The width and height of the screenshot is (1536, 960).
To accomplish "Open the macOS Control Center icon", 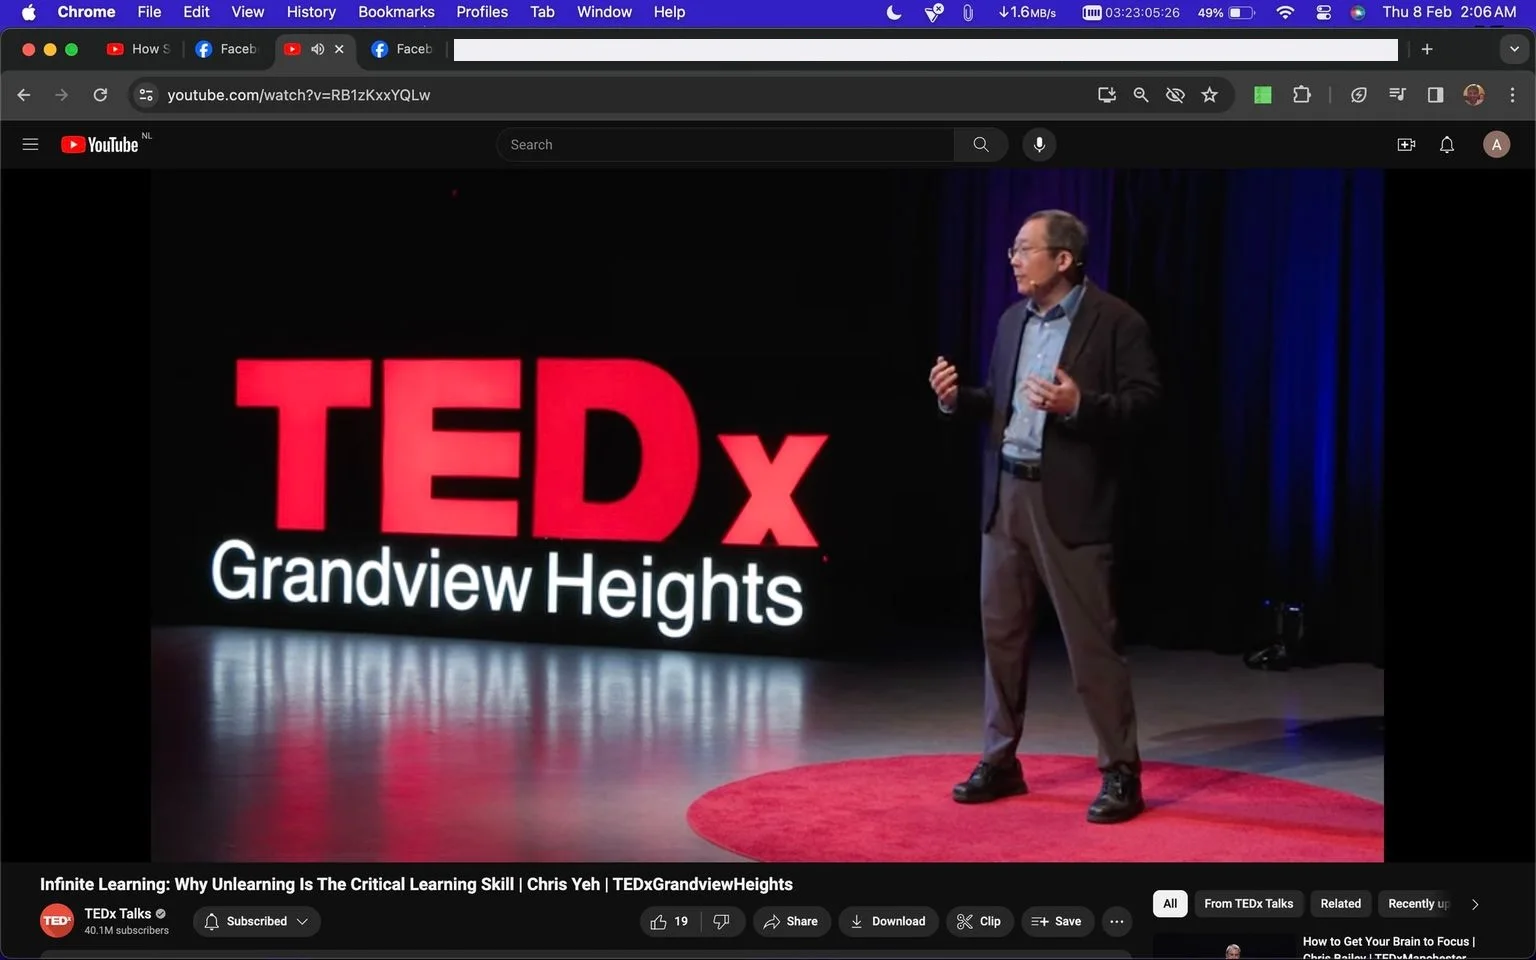I will click(1323, 12).
